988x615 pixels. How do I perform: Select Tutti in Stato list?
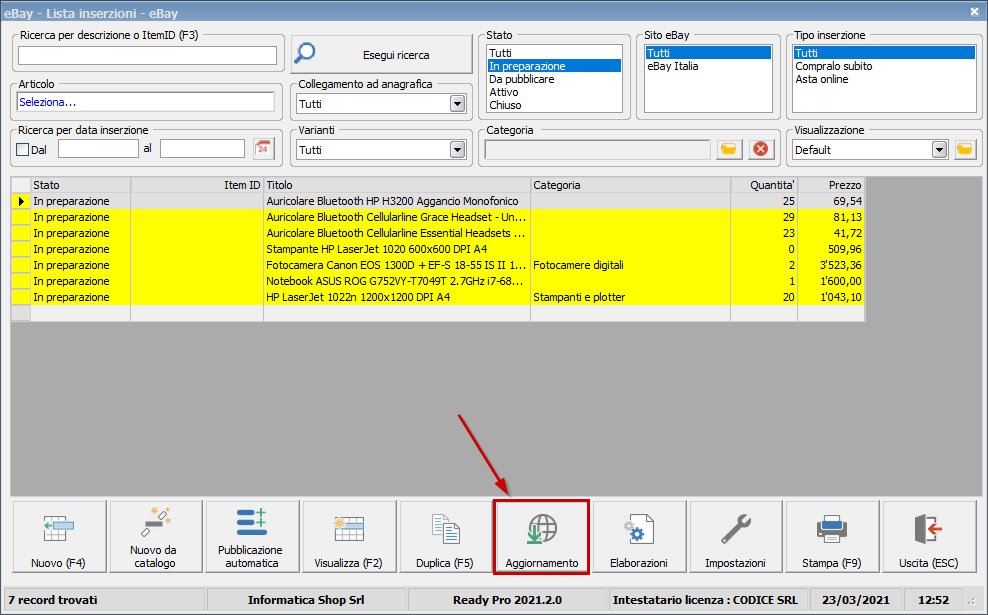coord(554,53)
